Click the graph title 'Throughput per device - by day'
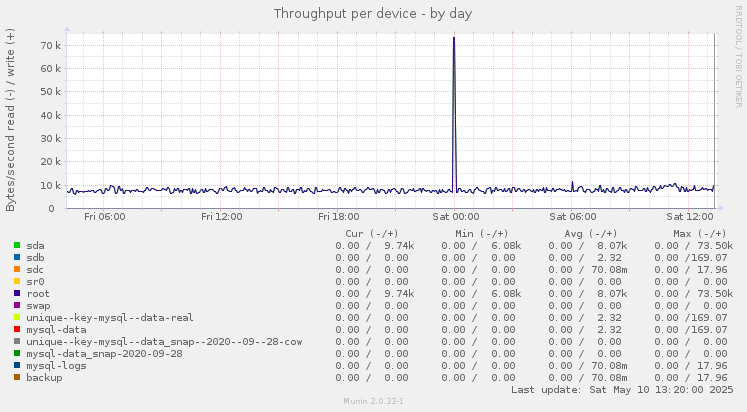 pos(373,13)
